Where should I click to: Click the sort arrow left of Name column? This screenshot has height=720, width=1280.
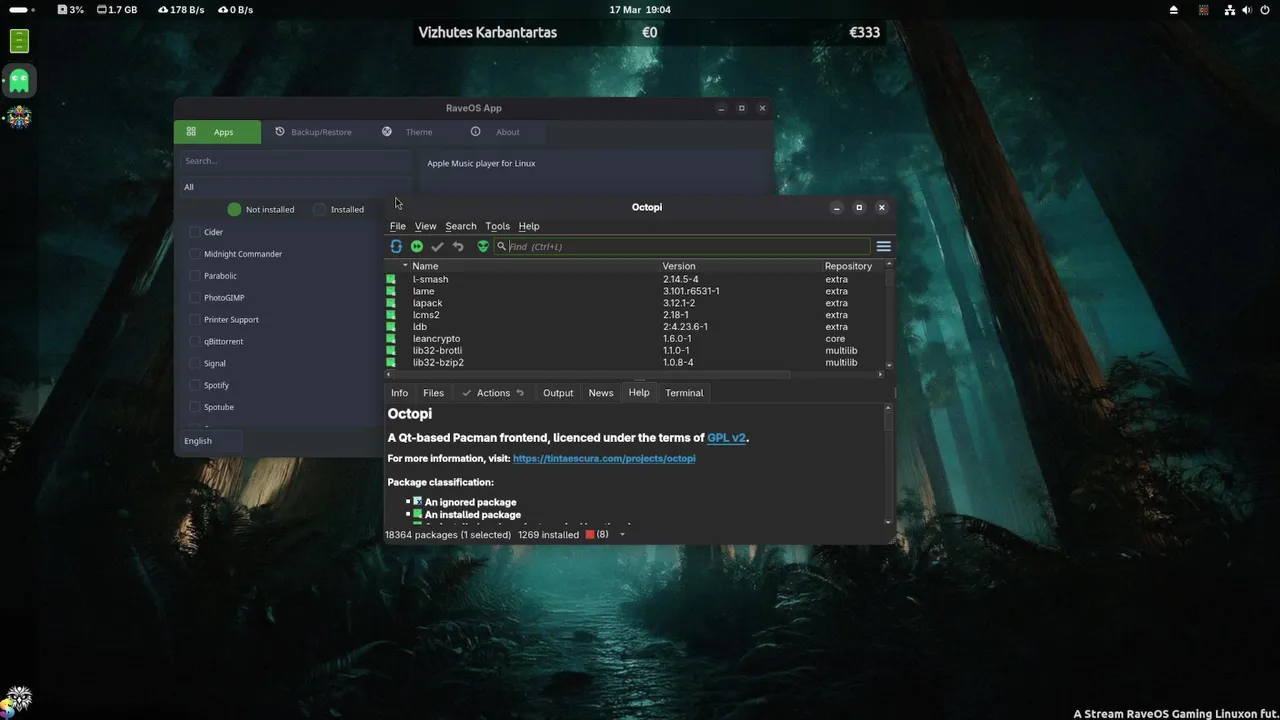[x=405, y=266]
